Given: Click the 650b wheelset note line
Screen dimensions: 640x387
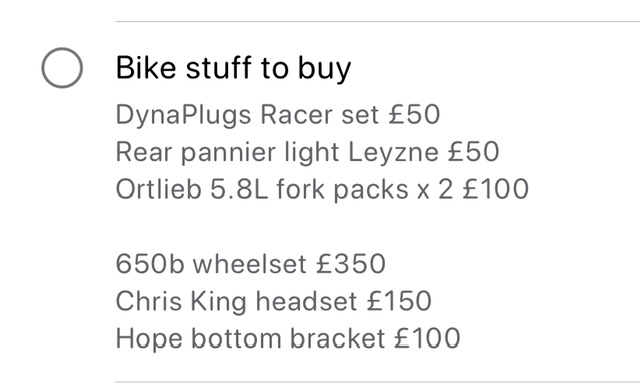Looking at the screenshot, I should tap(251, 264).
